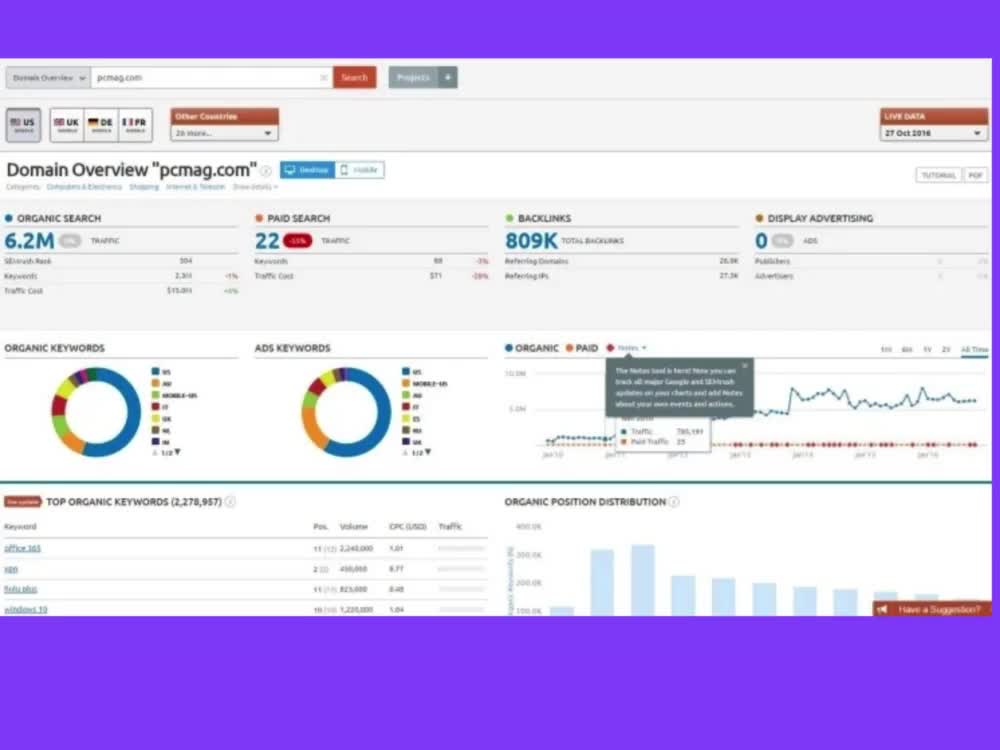The width and height of the screenshot is (1000, 750).
Task: Select the UK country database
Action: pyautogui.click(x=67, y=124)
